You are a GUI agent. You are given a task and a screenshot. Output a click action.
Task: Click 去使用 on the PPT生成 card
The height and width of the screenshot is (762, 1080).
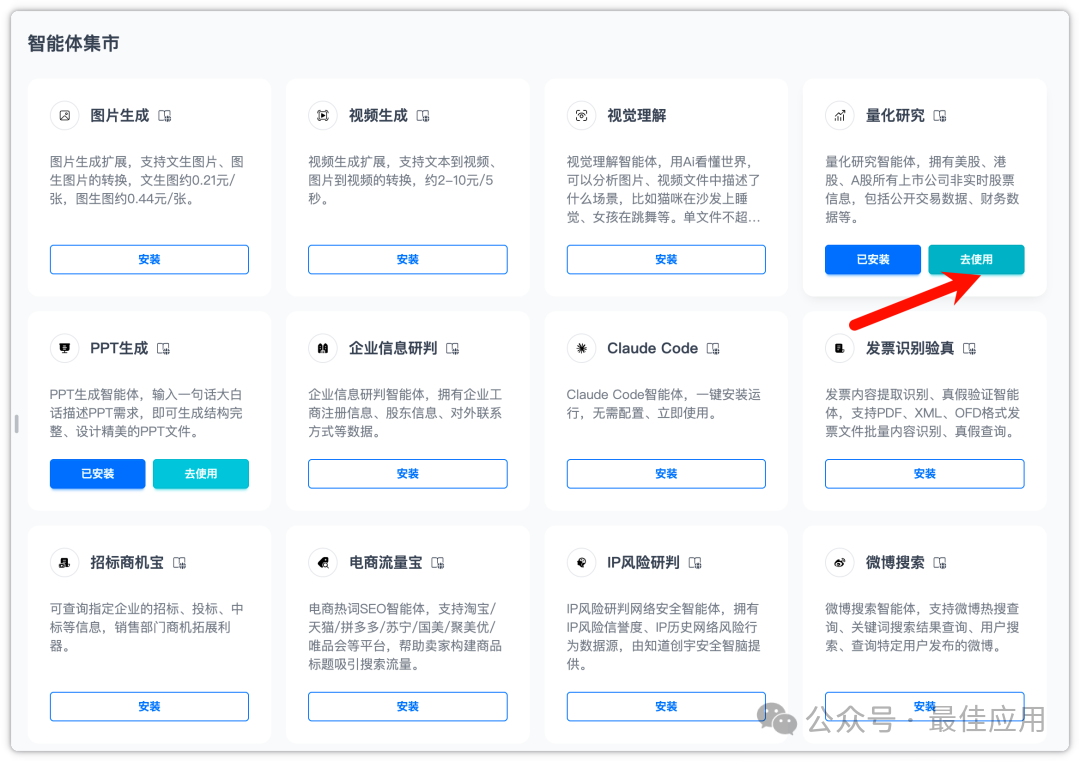[x=201, y=474]
